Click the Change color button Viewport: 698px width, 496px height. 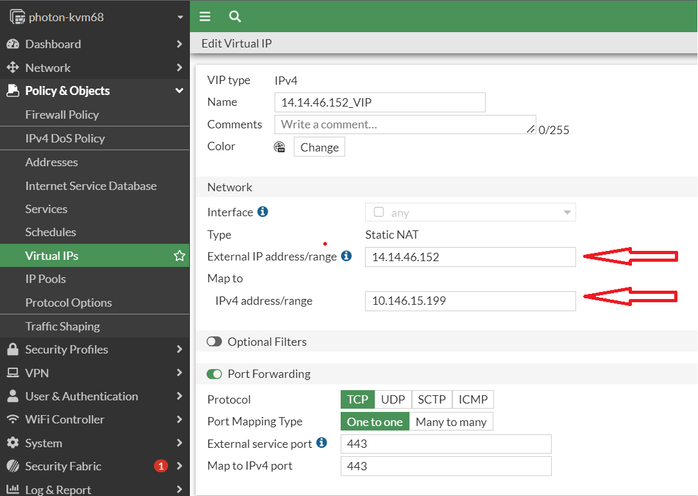(x=319, y=147)
